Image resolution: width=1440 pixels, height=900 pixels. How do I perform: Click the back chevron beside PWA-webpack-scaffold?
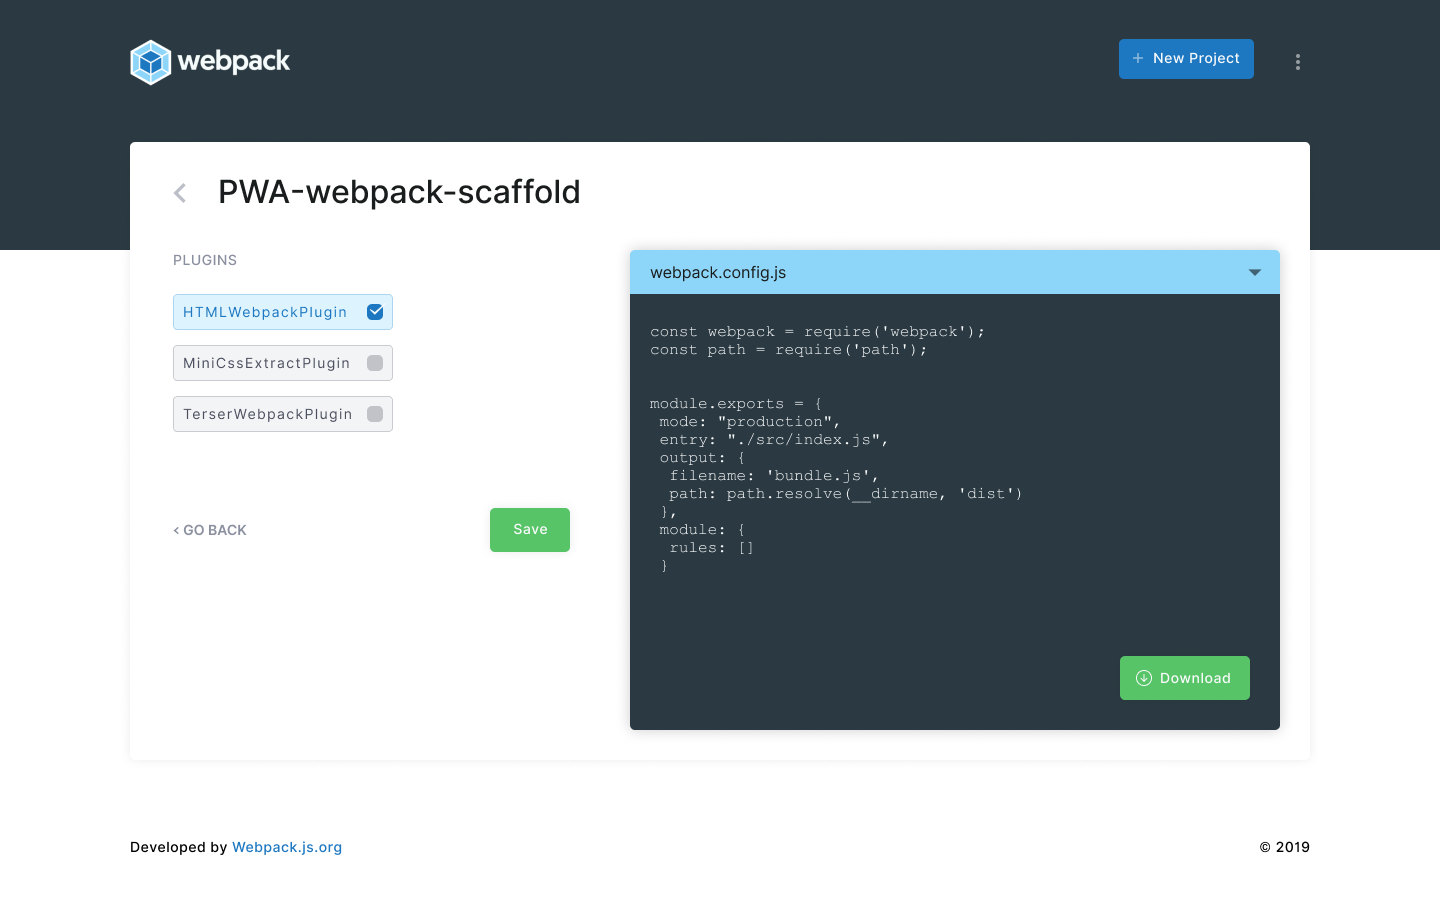tap(180, 193)
